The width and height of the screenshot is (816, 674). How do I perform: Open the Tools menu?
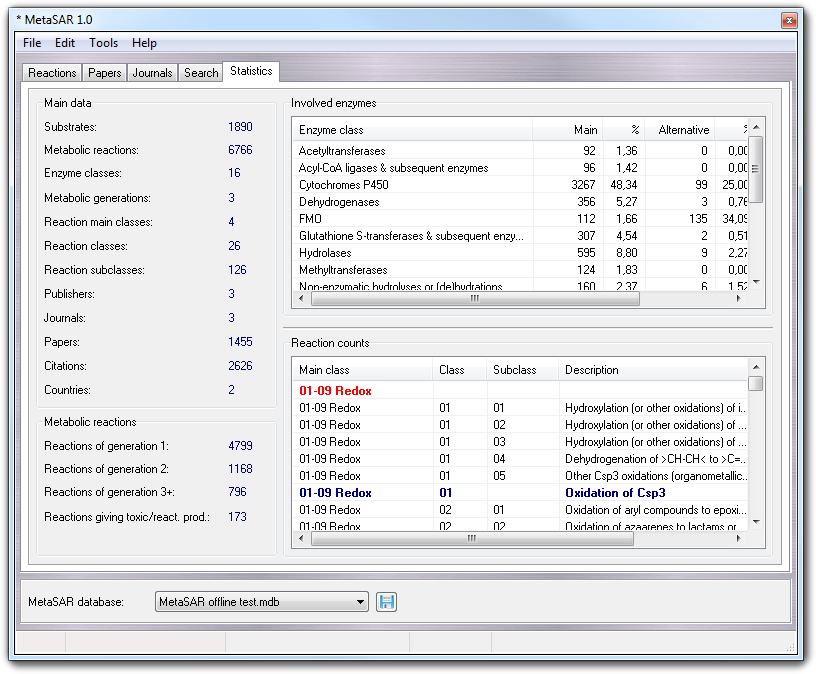[103, 43]
